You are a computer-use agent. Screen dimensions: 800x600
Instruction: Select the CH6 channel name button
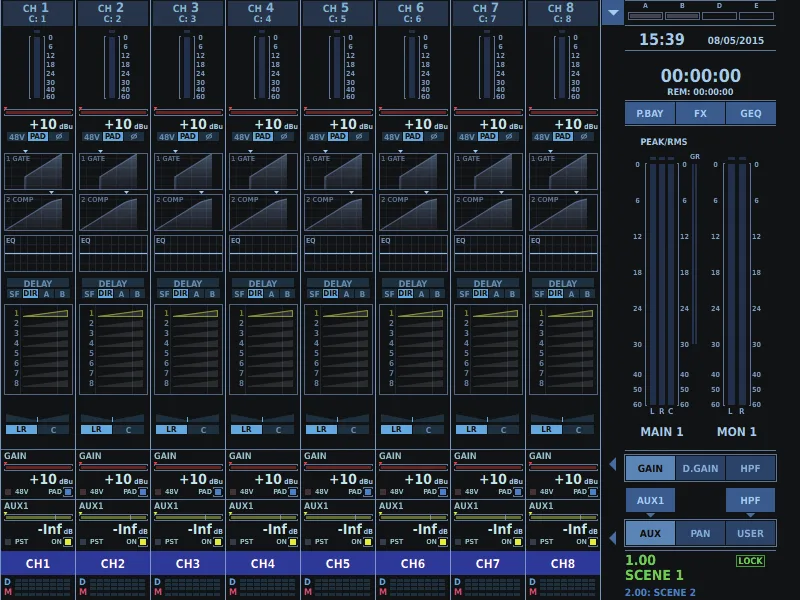point(413,563)
